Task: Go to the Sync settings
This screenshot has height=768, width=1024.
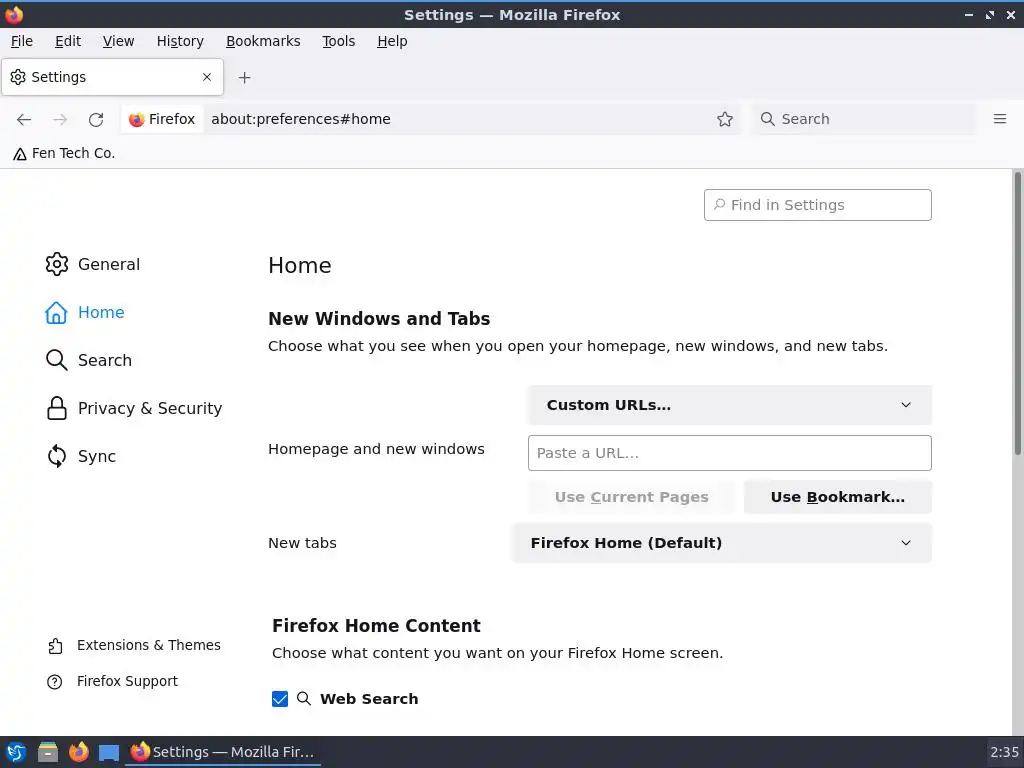Action: click(97, 456)
